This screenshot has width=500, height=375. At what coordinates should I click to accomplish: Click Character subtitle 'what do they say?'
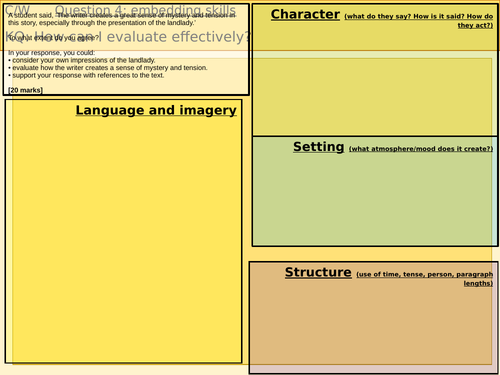[419, 21]
